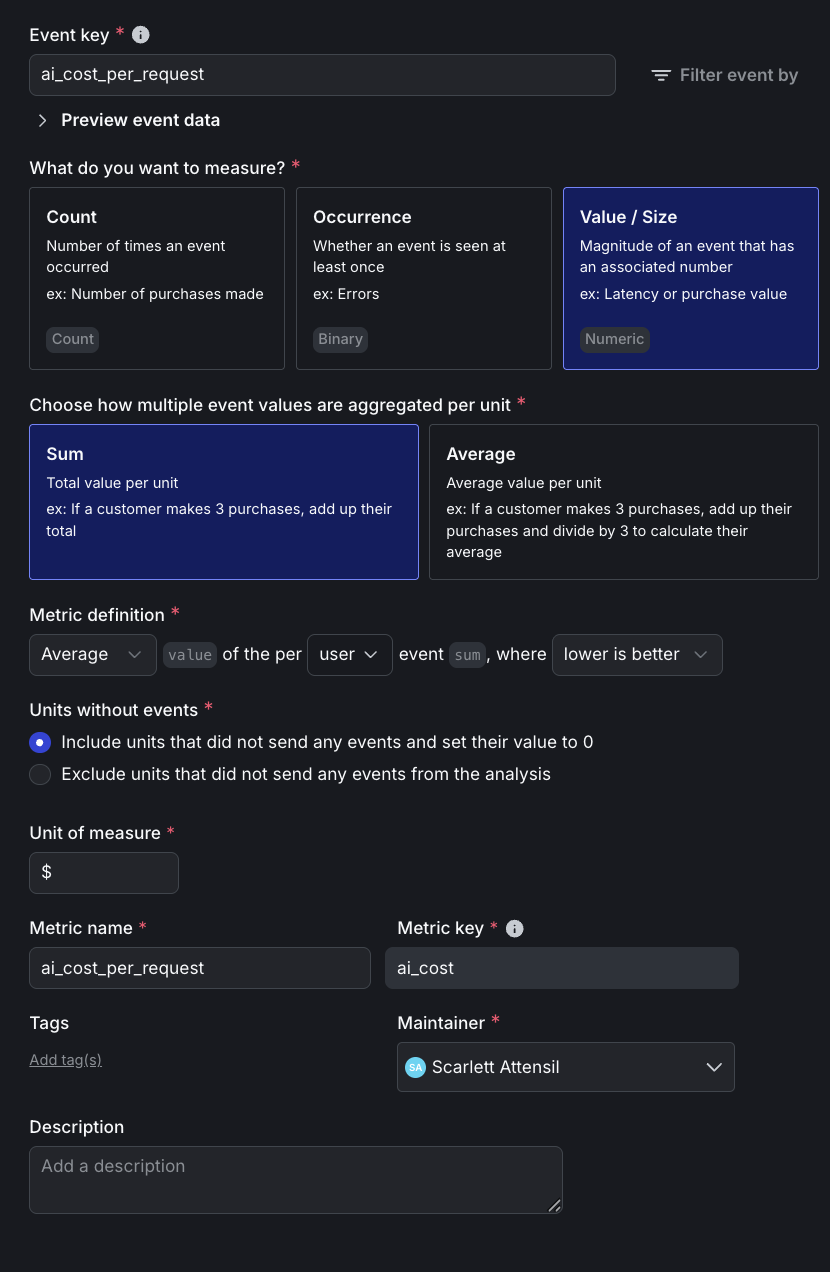Click the Event key info icon

pyautogui.click(x=141, y=35)
